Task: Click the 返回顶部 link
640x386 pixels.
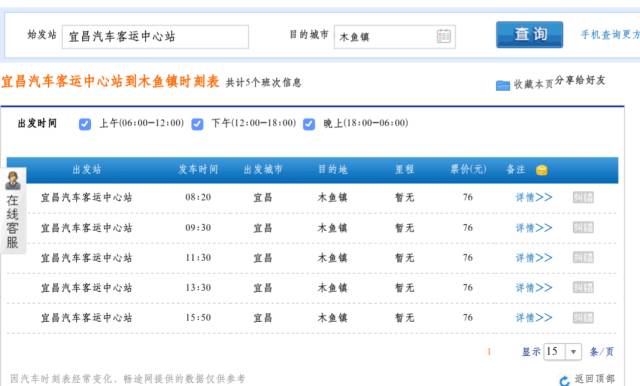Action: coord(595,379)
